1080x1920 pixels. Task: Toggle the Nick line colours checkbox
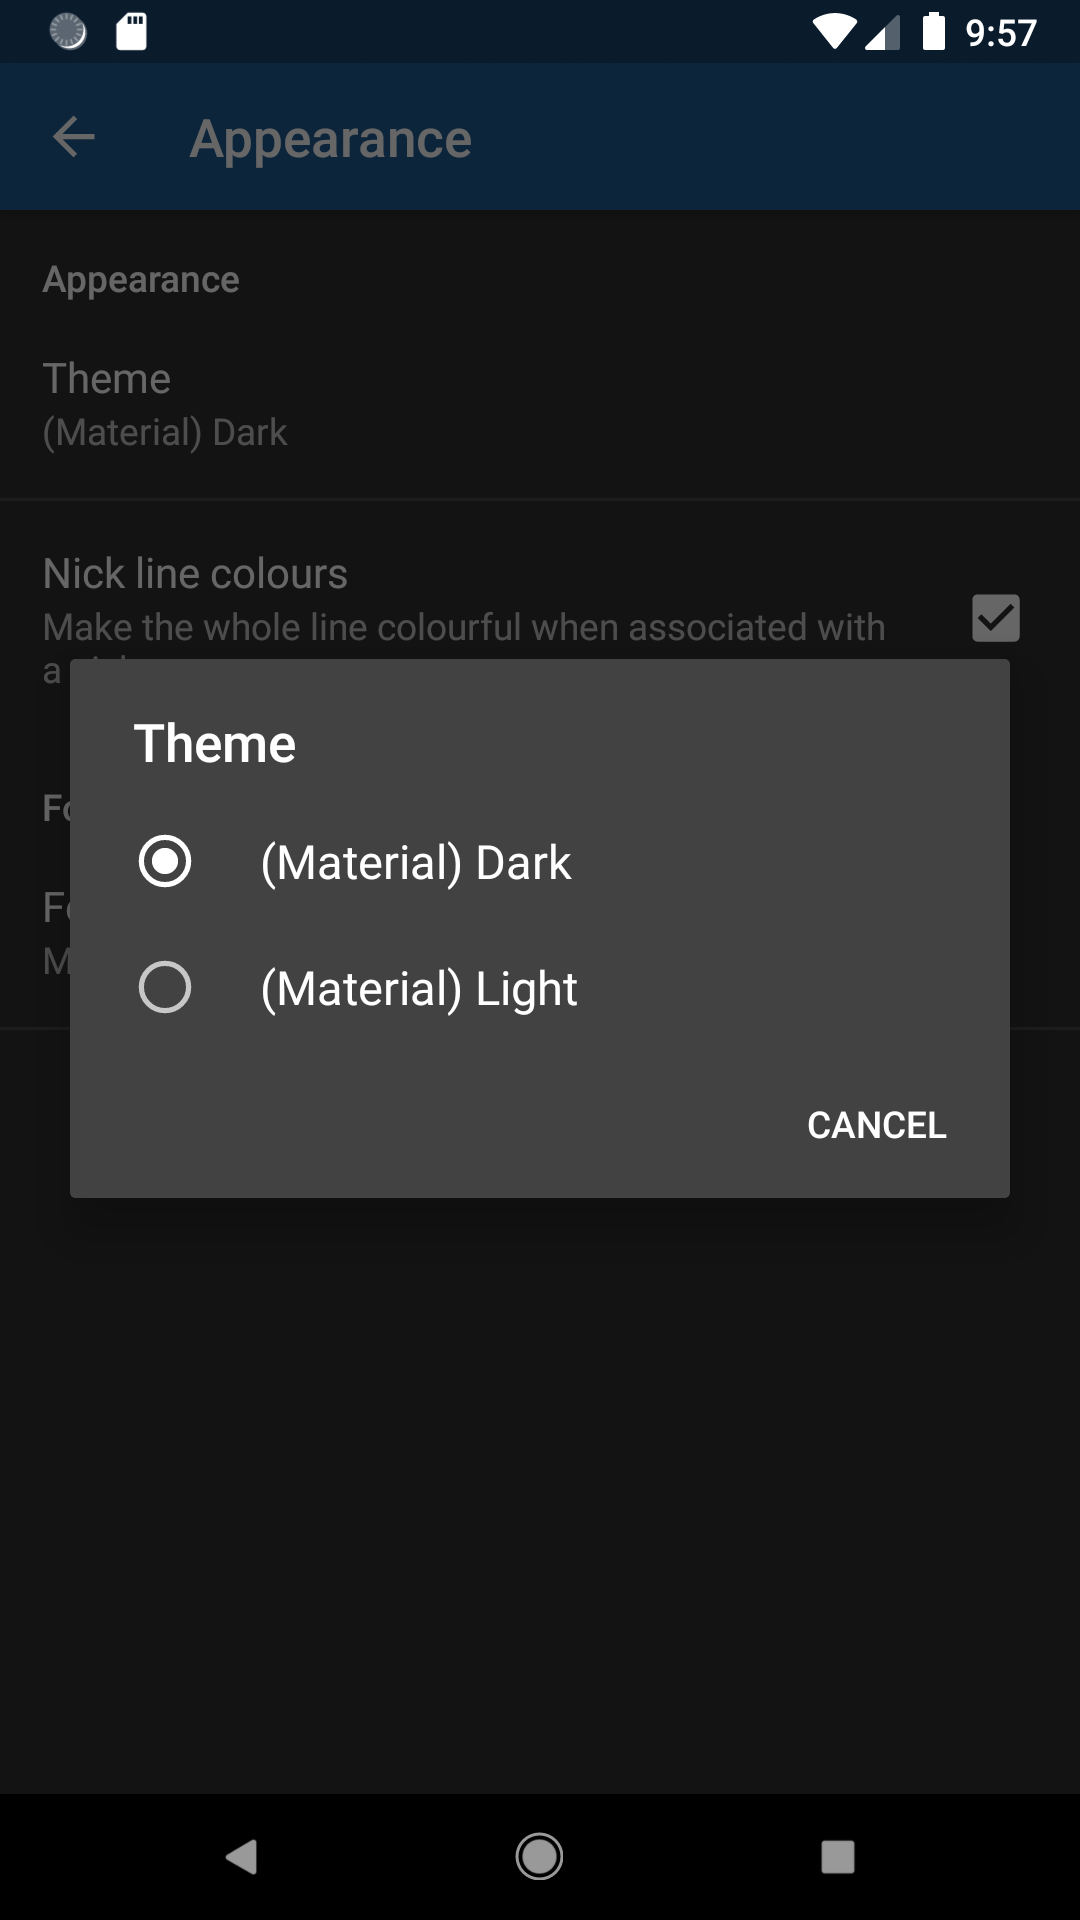pos(995,618)
